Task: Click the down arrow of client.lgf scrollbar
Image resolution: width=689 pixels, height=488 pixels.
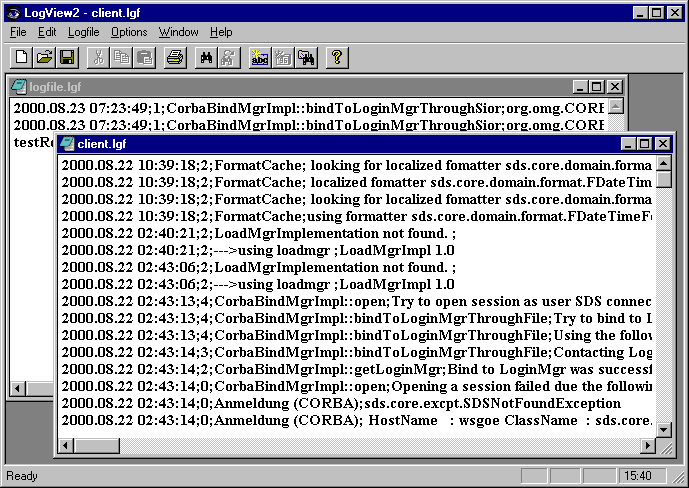Action: coord(664,430)
